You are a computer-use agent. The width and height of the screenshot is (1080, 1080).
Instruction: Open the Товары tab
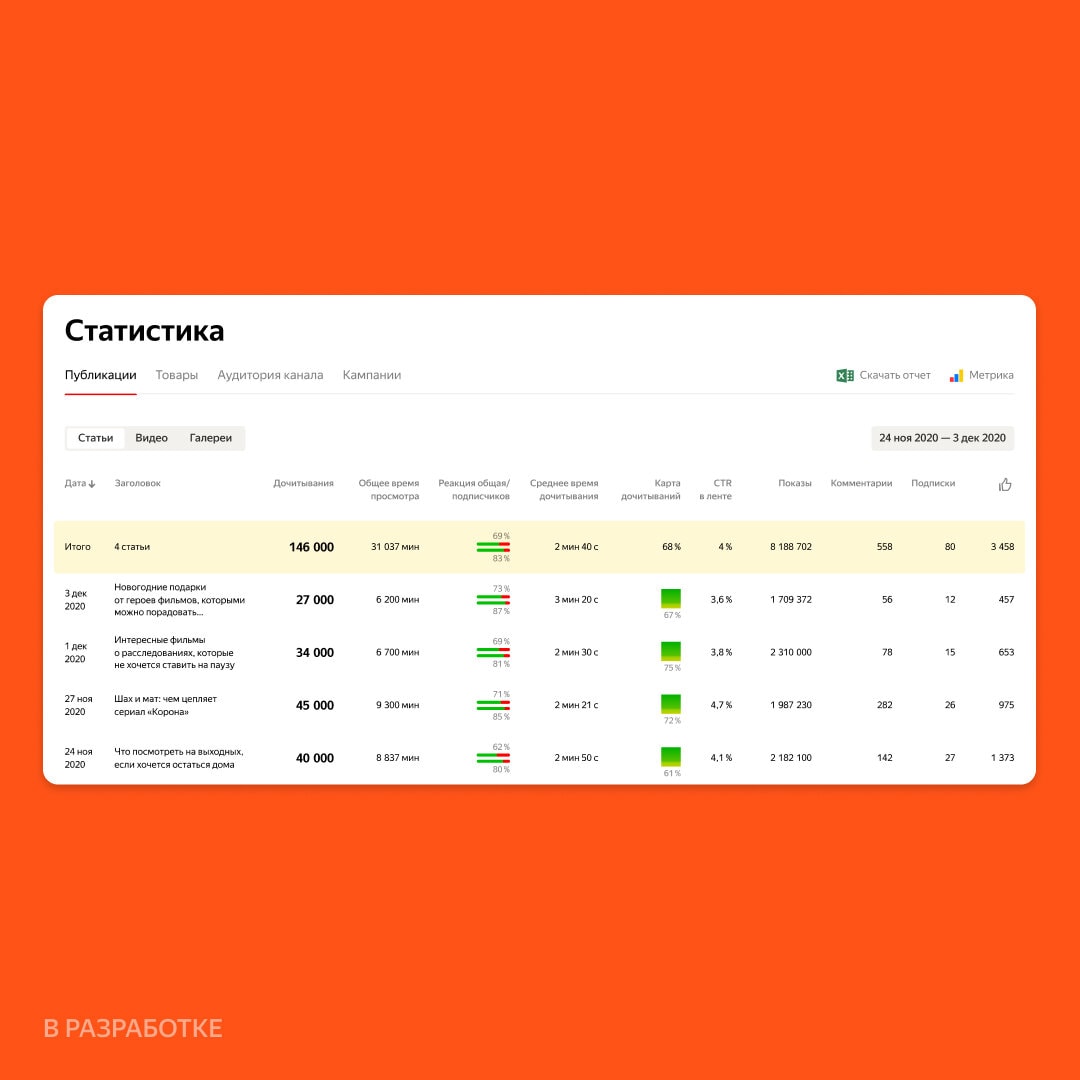pyautogui.click(x=177, y=375)
